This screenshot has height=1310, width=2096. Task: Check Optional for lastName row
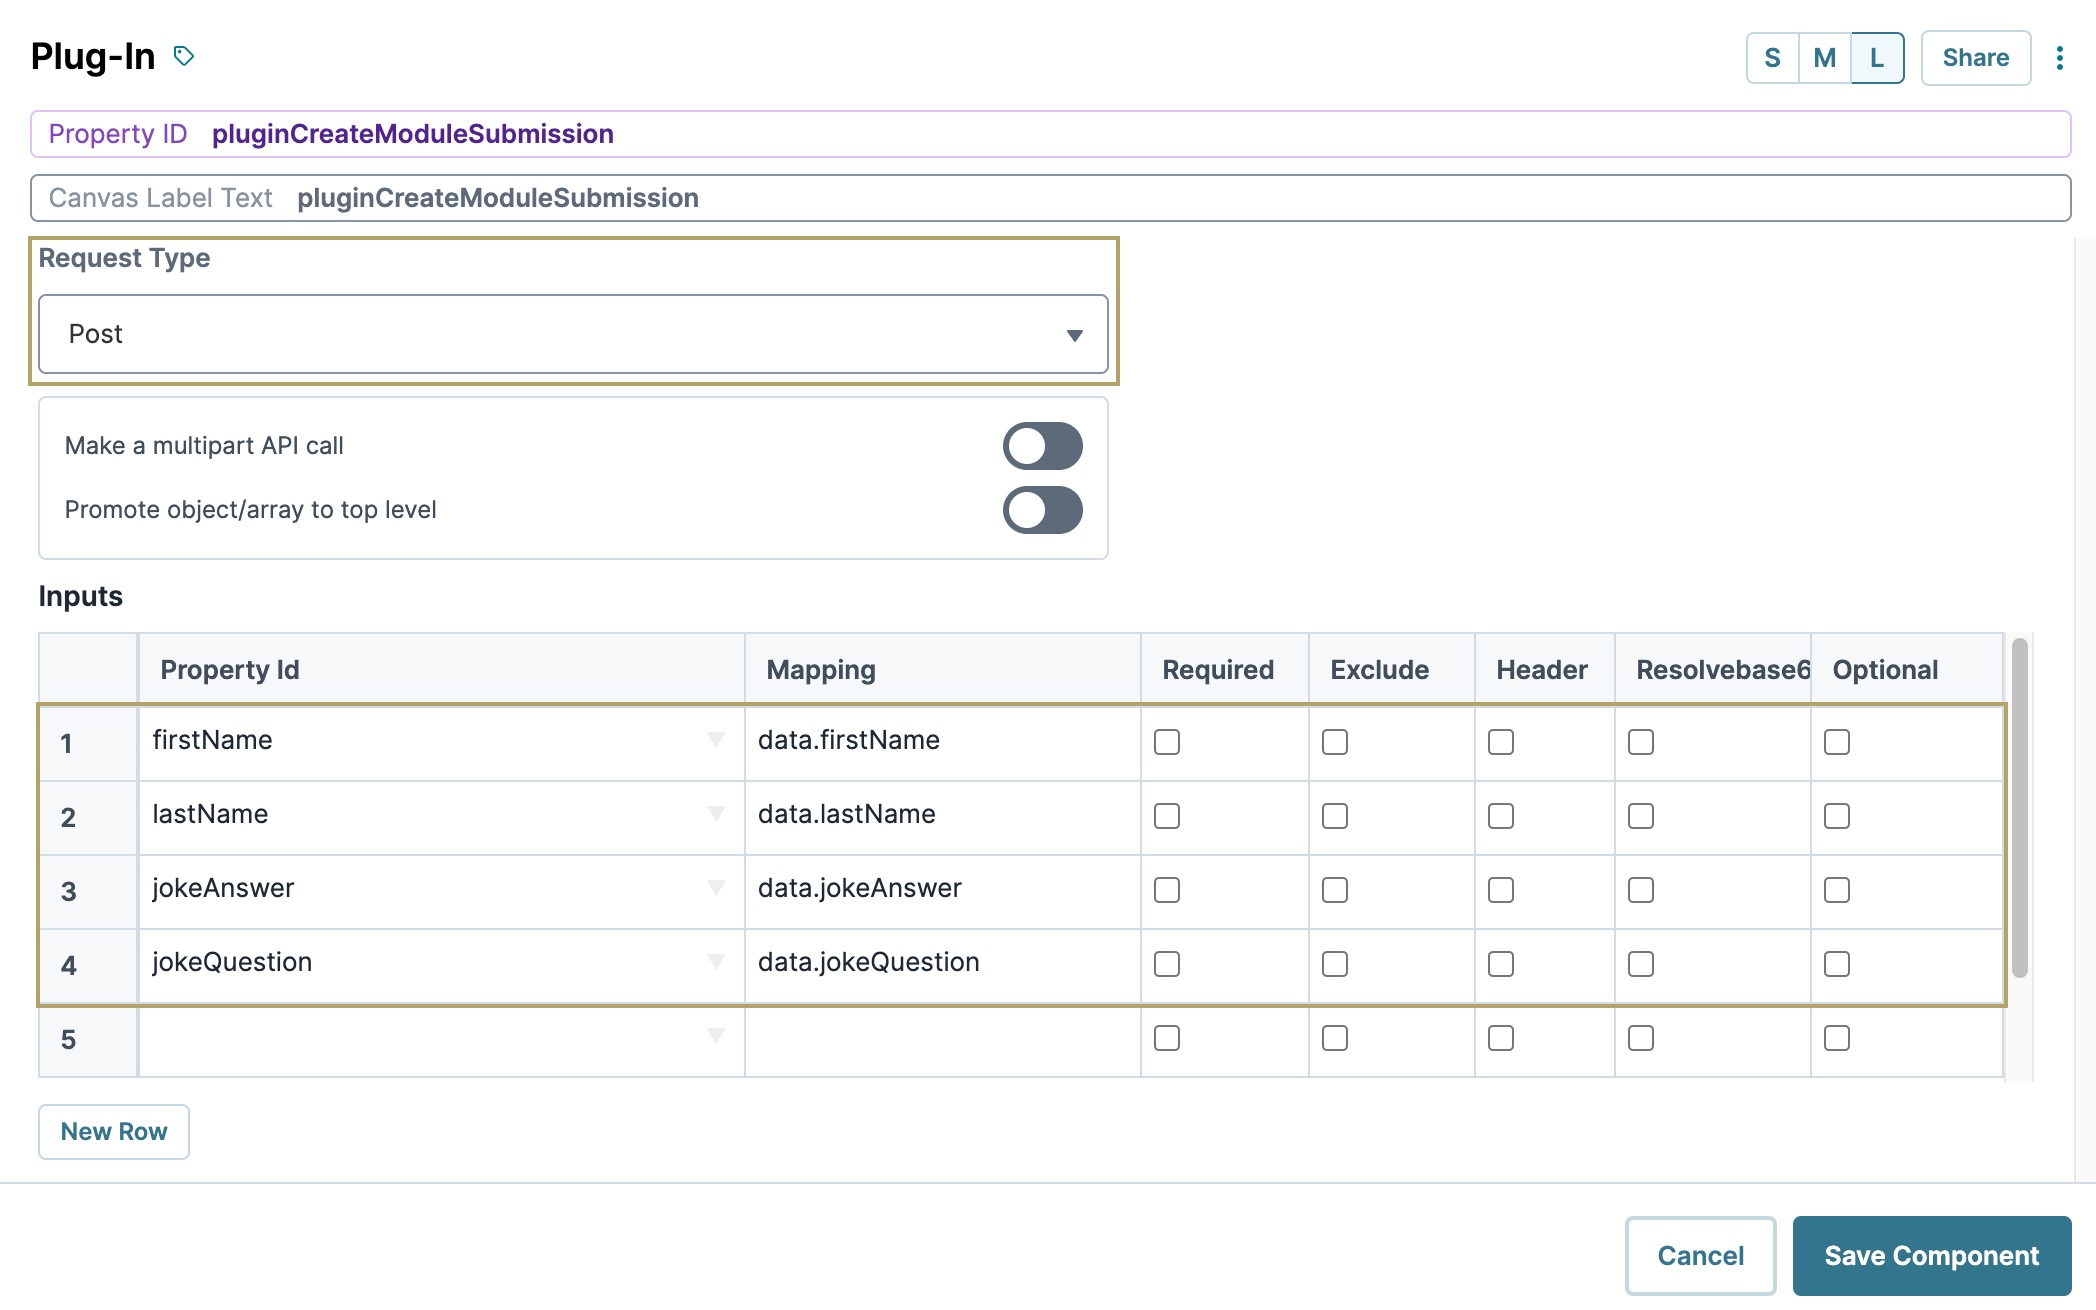[x=1837, y=816]
